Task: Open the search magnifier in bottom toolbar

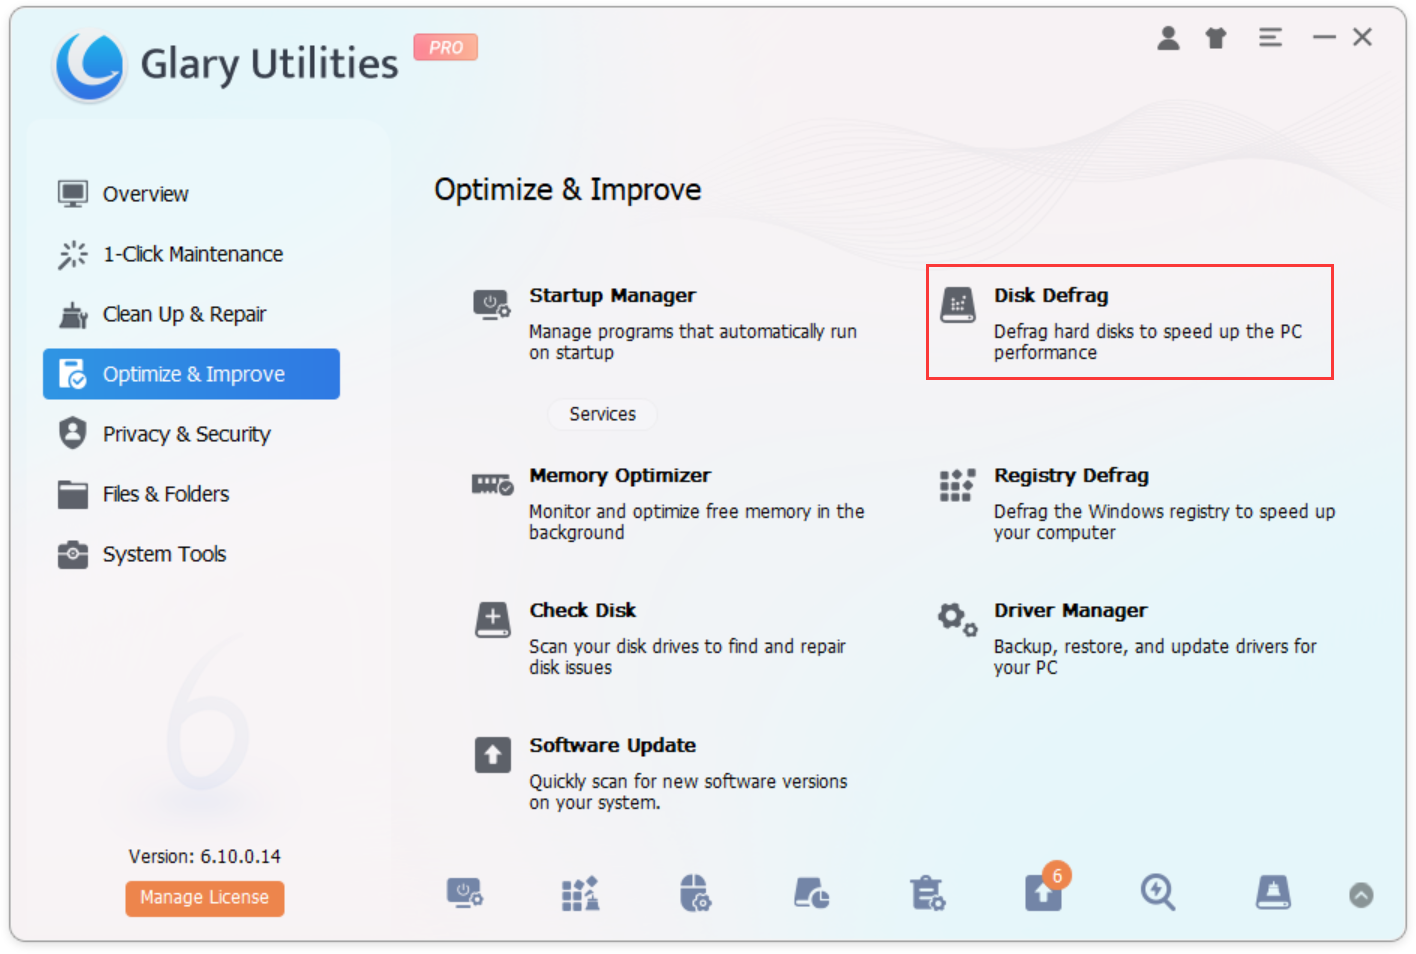Action: pos(1158,893)
